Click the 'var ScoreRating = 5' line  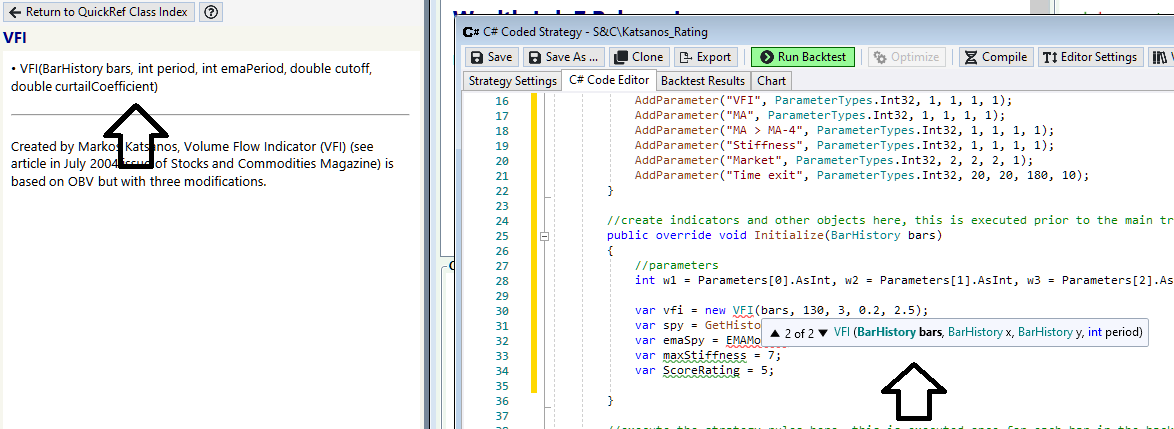pyautogui.click(x=704, y=370)
